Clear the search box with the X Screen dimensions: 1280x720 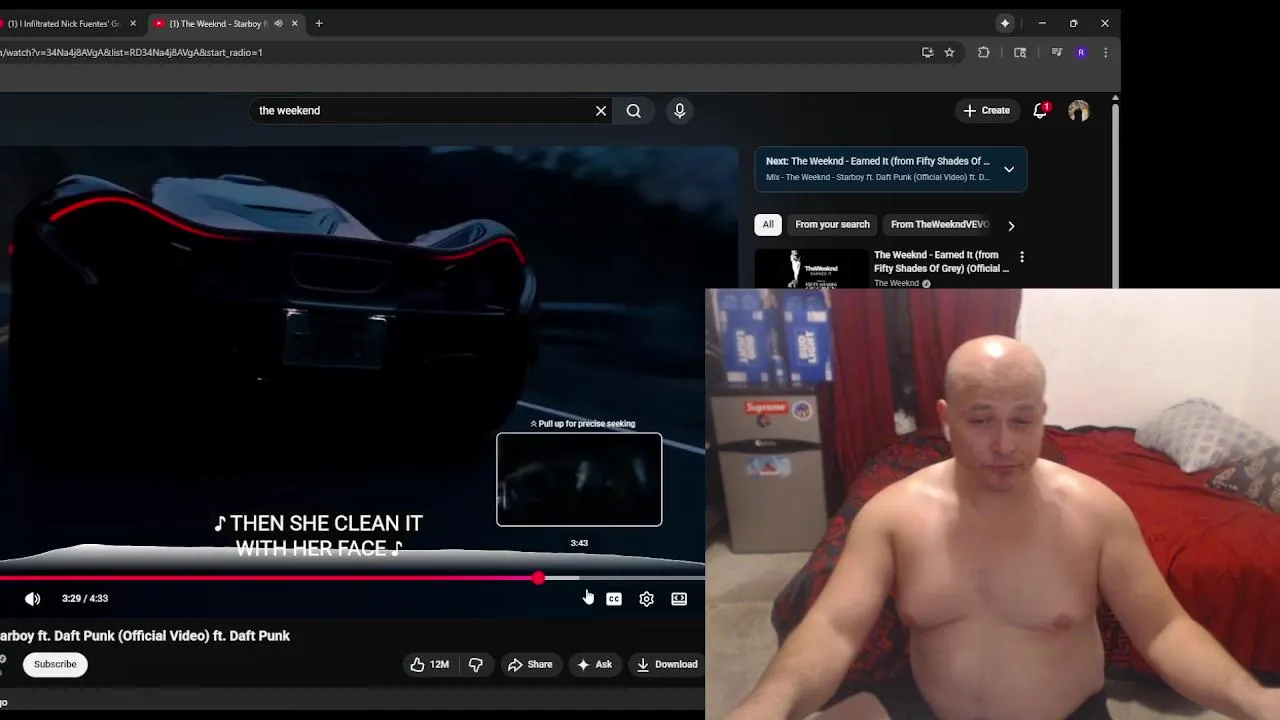click(601, 111)
